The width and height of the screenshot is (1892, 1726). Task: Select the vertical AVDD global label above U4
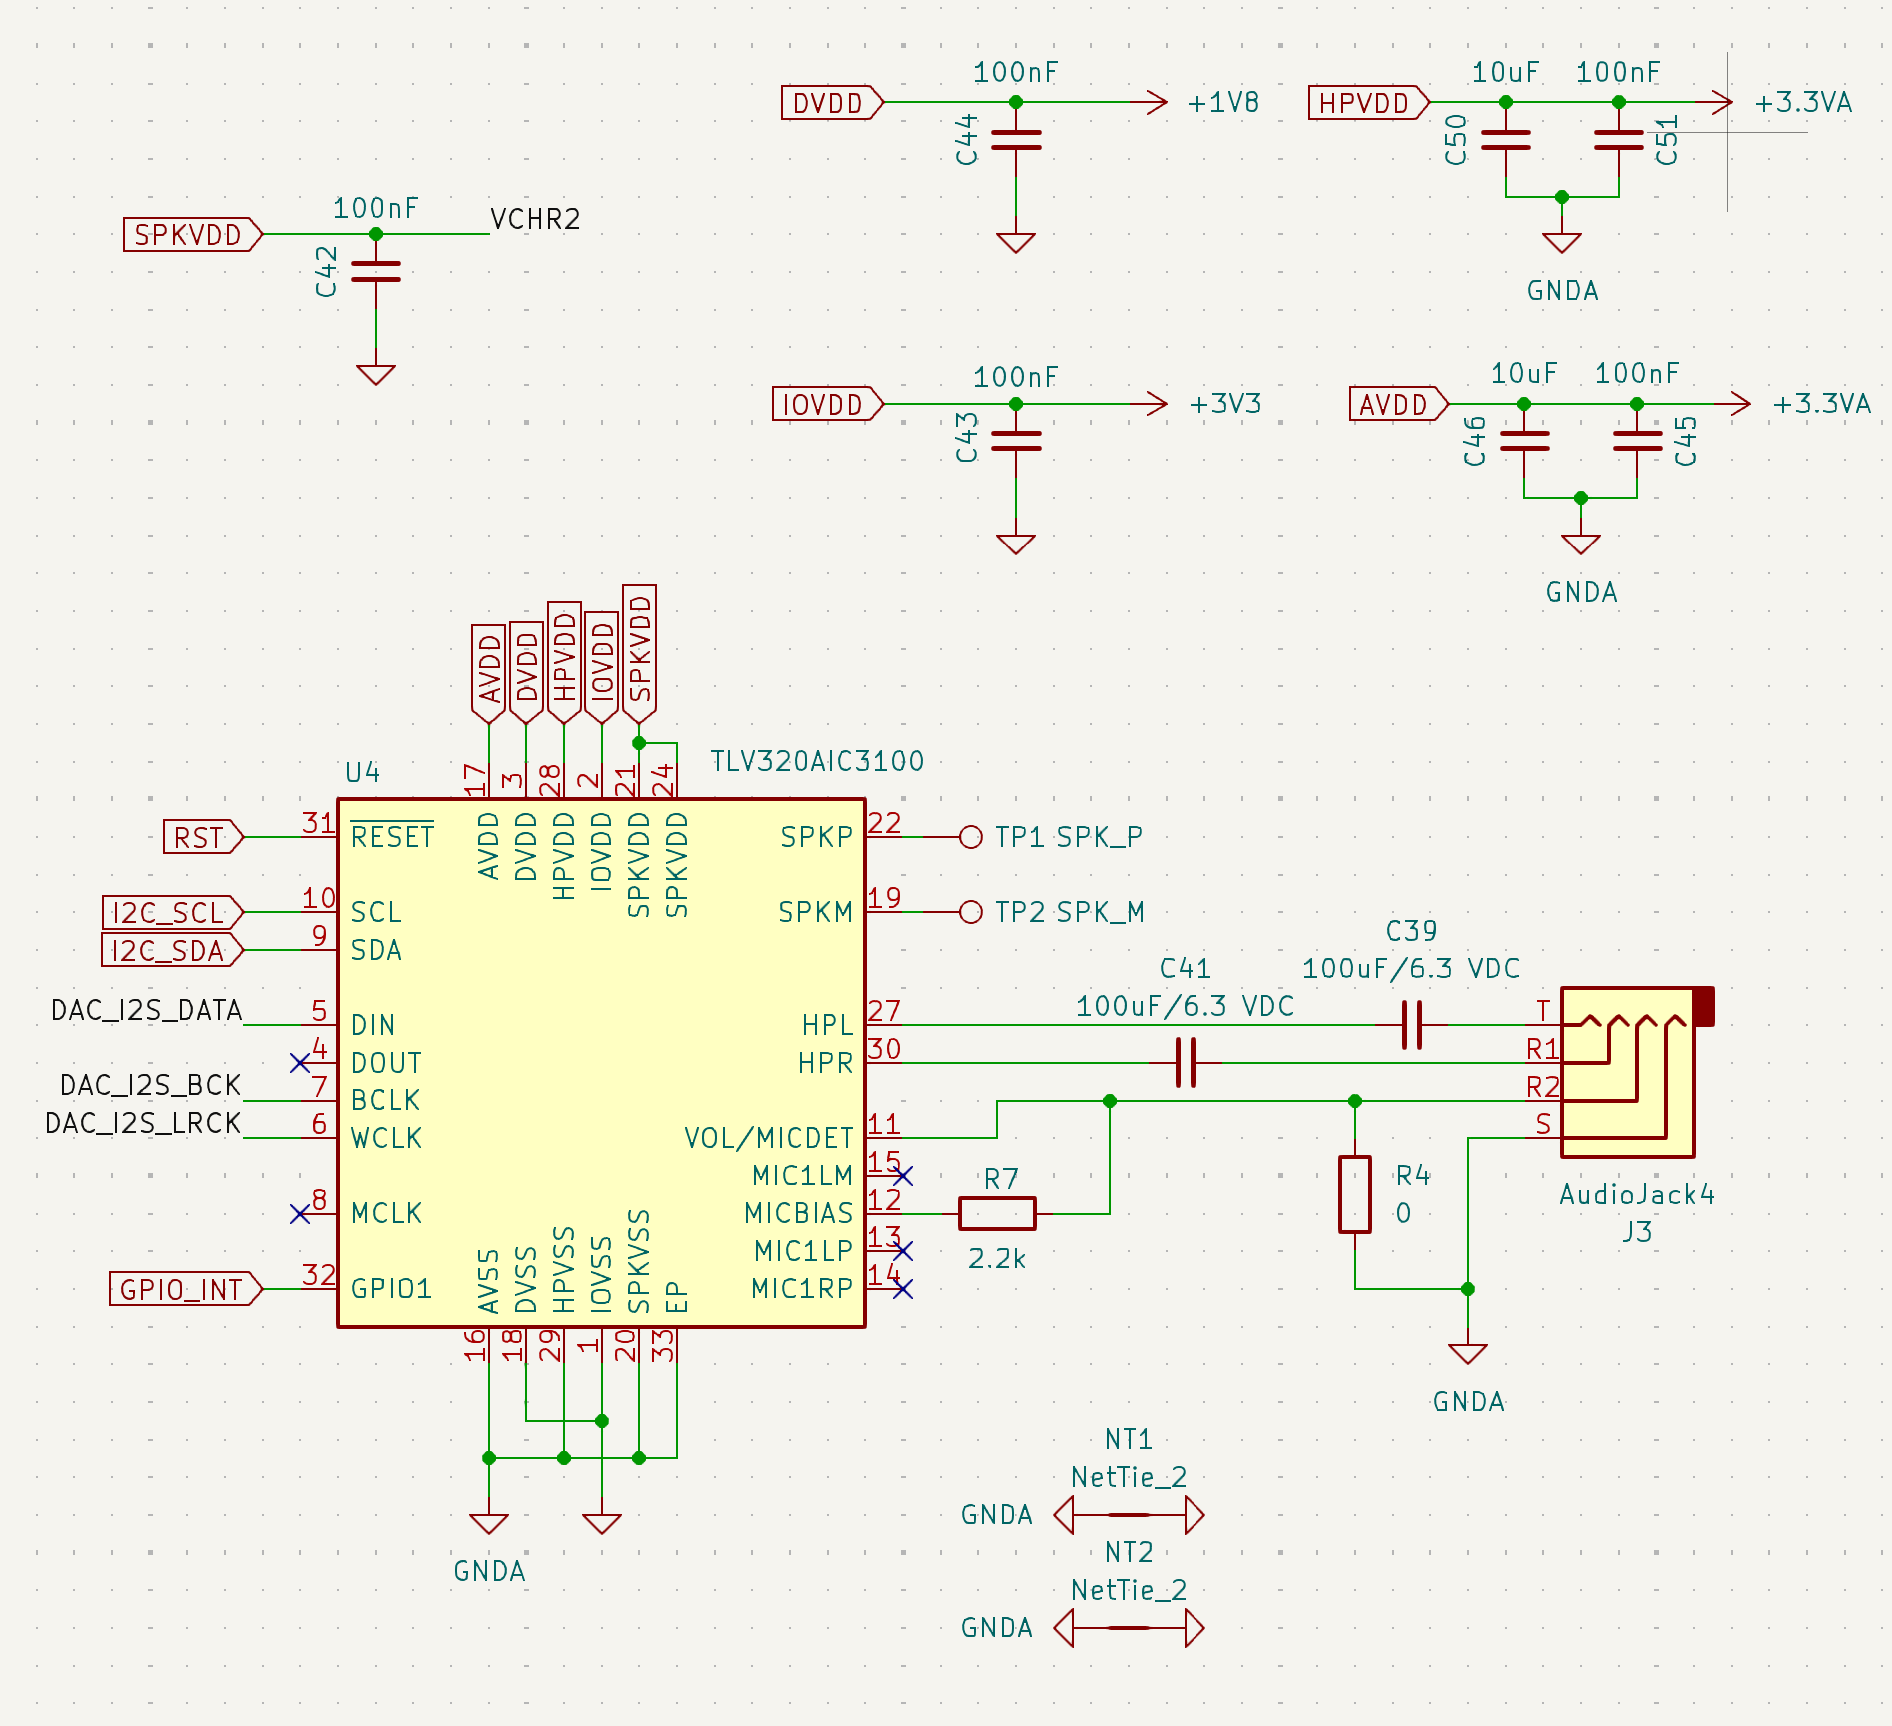pyautogui.click(x=489, y=675)
